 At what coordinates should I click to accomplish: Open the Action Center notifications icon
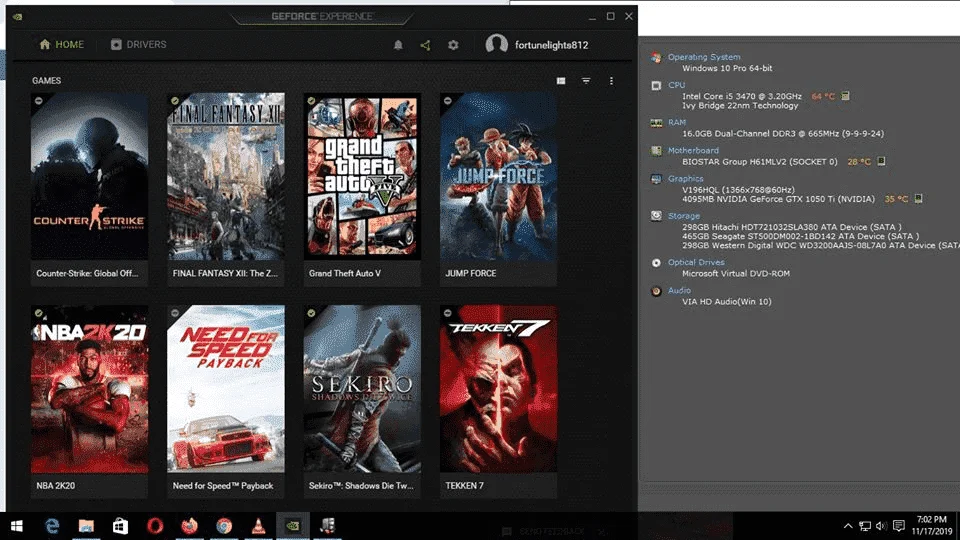(x=899, y=526)
